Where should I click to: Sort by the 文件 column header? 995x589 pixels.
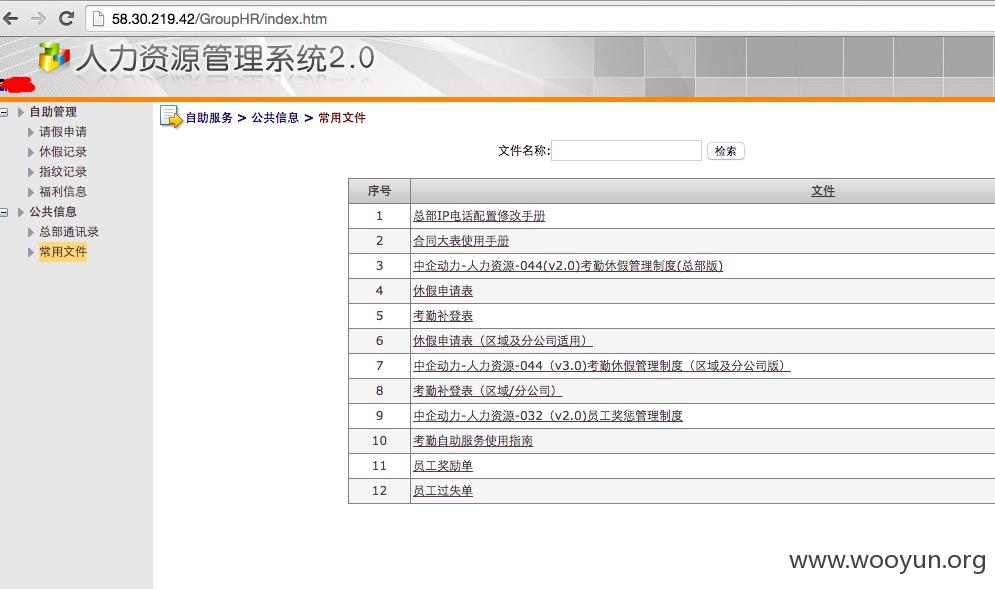tap(823, 190)
